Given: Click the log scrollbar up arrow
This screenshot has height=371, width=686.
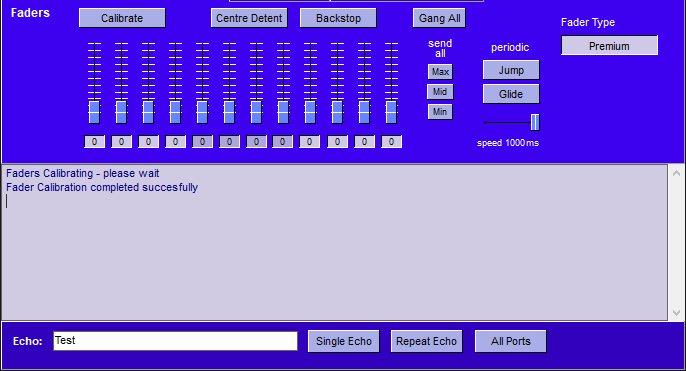Looking at the screenshot, I should coord(676,173).
